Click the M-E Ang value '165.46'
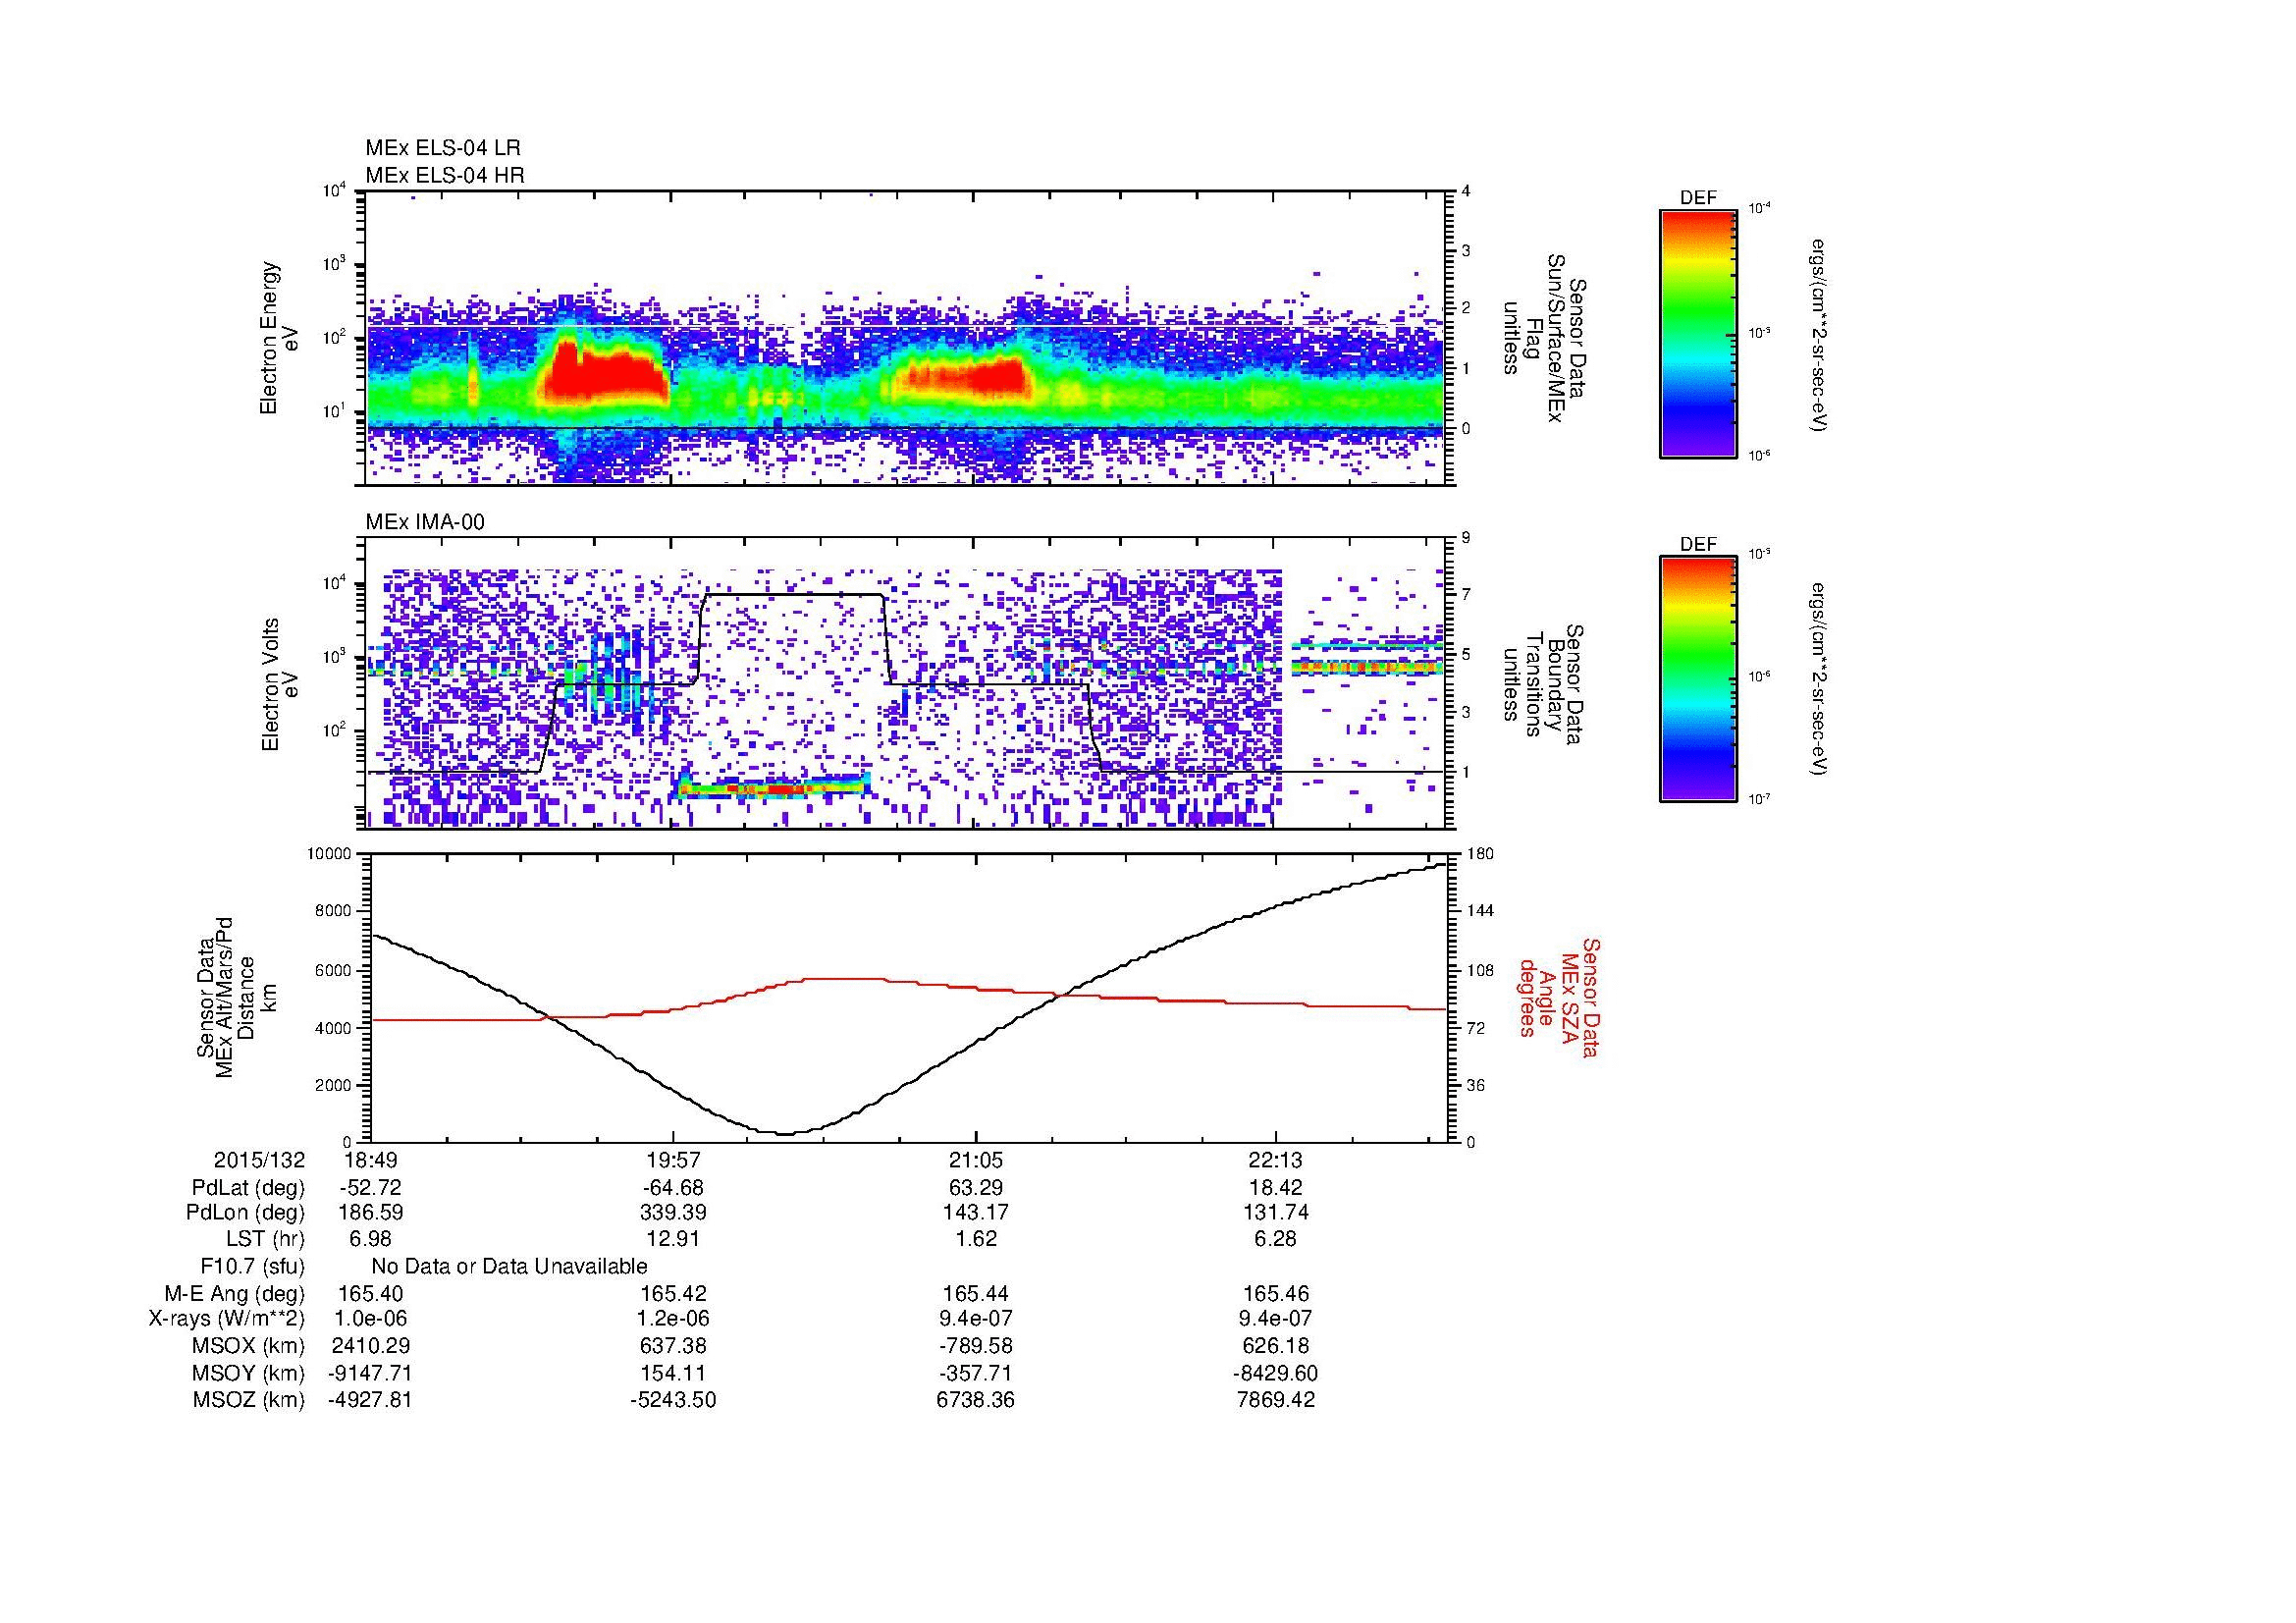The image size is (2296, 1623). click(x=1276, y=1294)
